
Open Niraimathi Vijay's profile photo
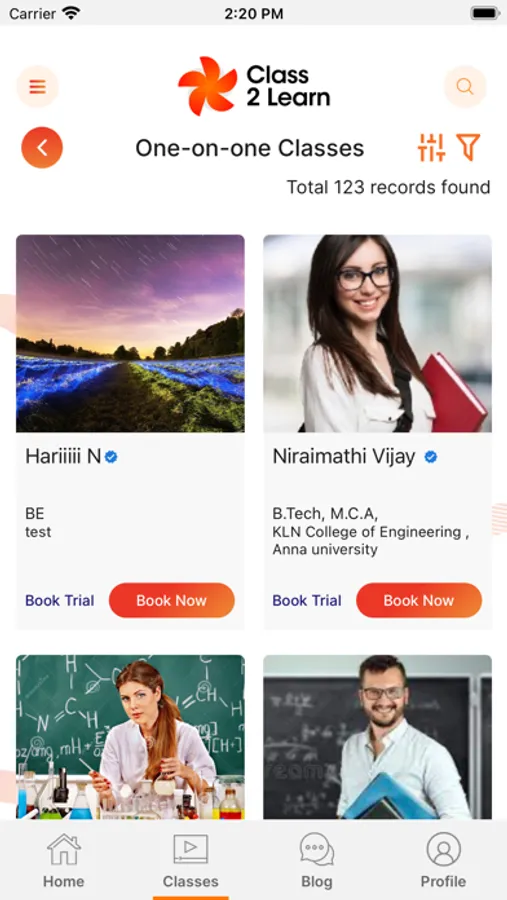[x=377, y=333]
